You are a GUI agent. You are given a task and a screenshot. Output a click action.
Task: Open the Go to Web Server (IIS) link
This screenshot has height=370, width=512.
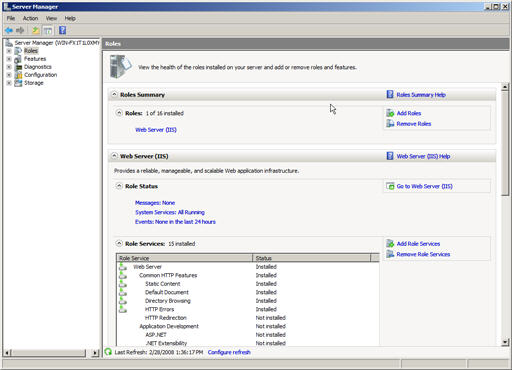(424, 186)
